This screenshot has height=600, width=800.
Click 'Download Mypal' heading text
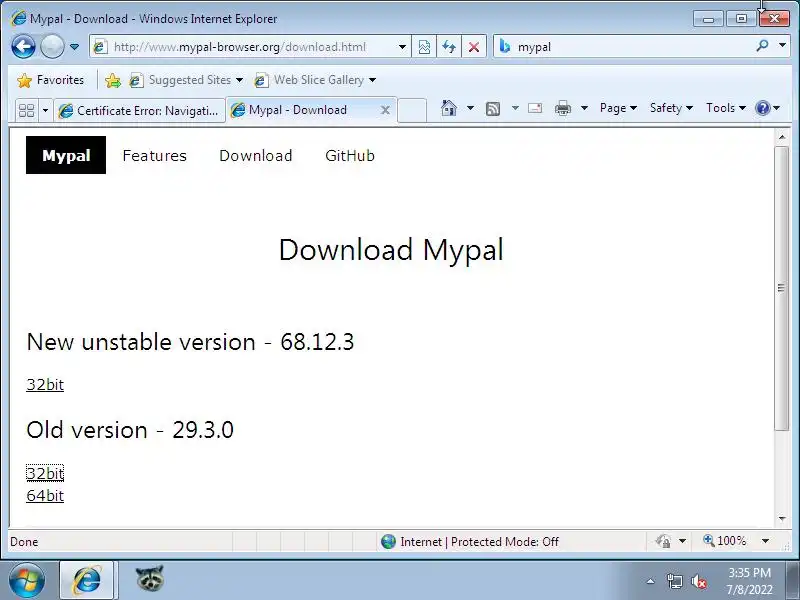pyautogui.click(x=391, y=250)
